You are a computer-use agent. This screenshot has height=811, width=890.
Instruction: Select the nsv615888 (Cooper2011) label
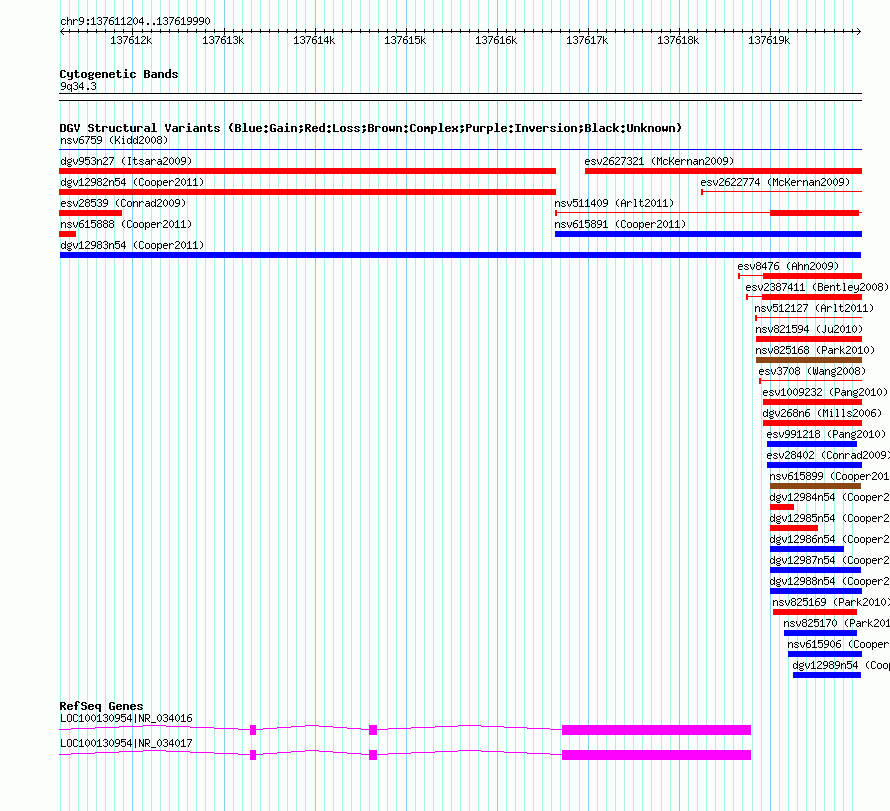126,224
